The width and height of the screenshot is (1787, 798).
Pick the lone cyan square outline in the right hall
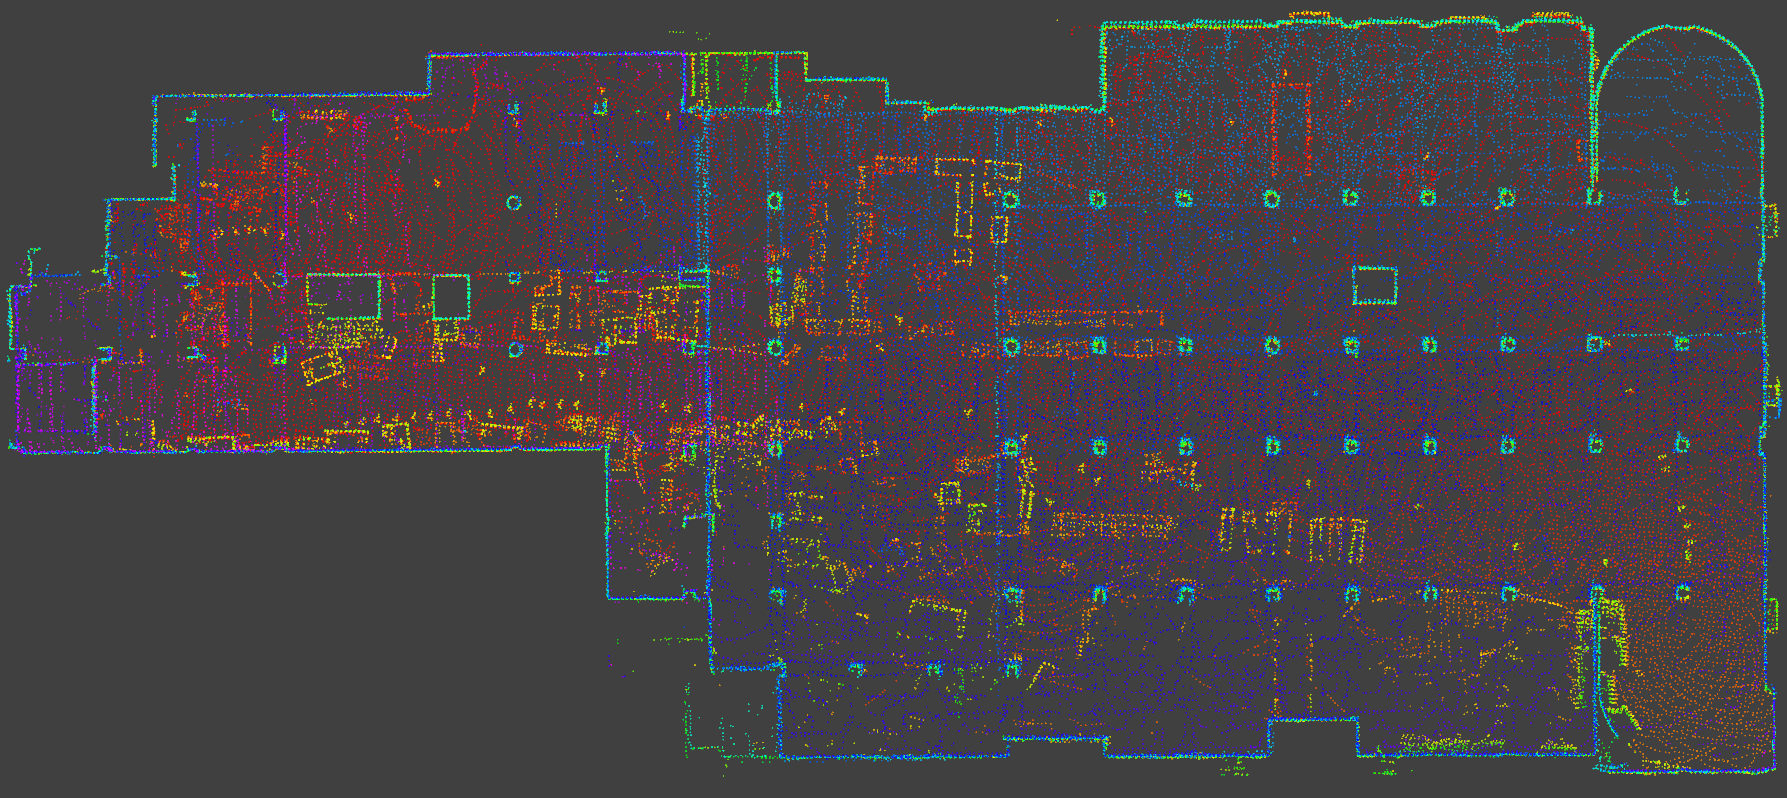tap(1375, 285)
